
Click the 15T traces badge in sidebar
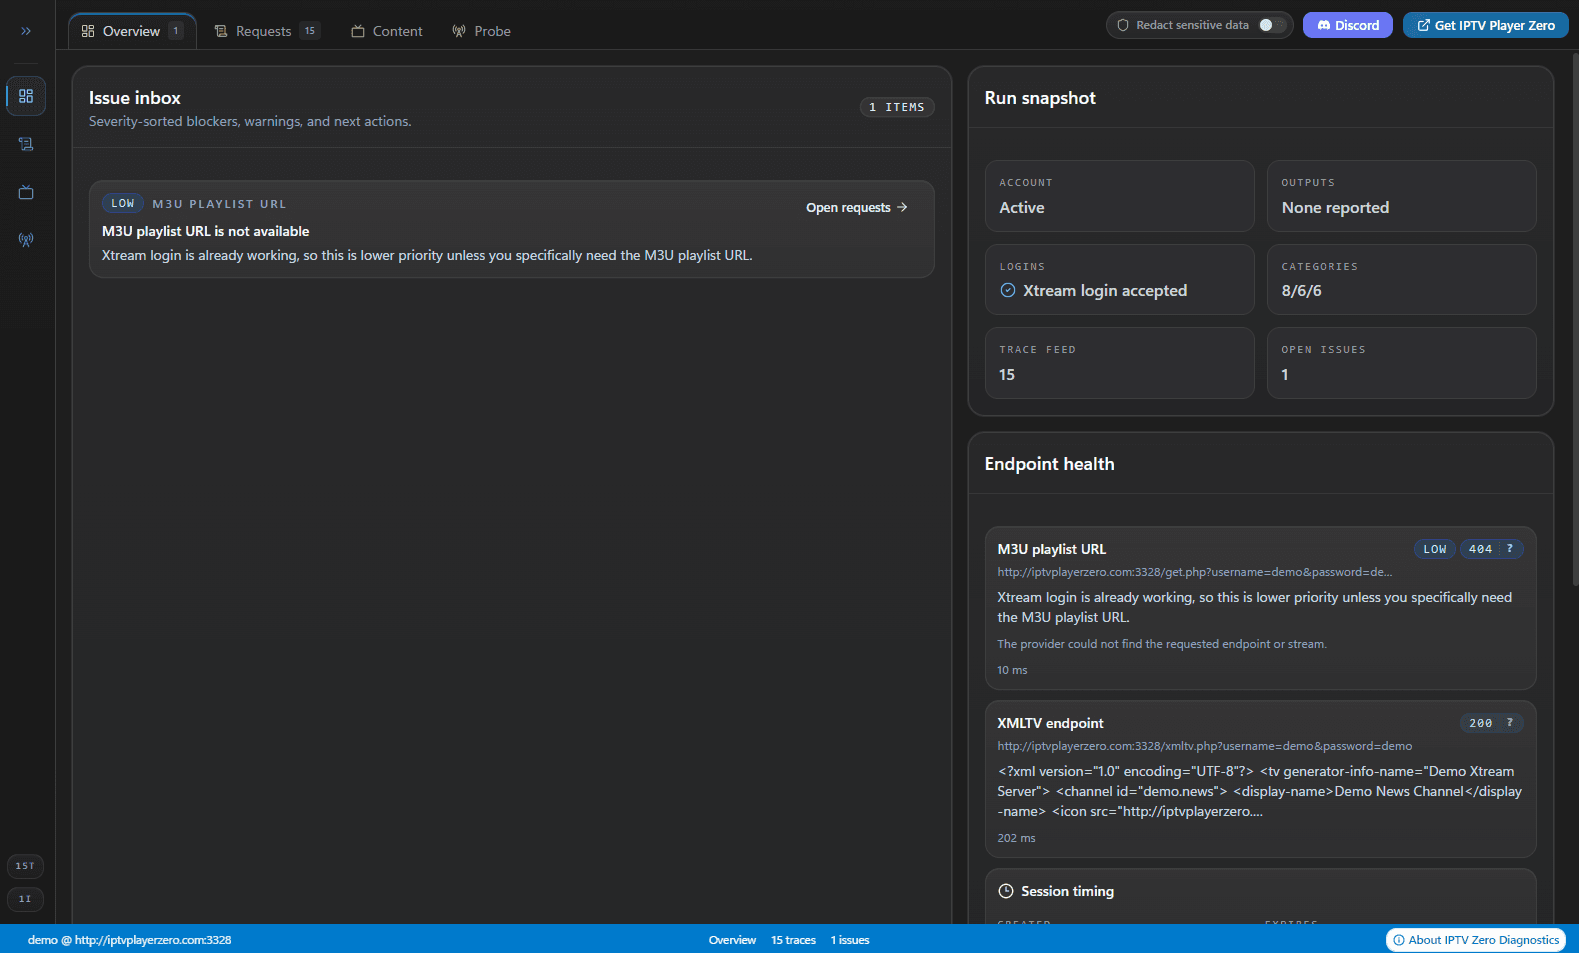click(x=25, y=866)
